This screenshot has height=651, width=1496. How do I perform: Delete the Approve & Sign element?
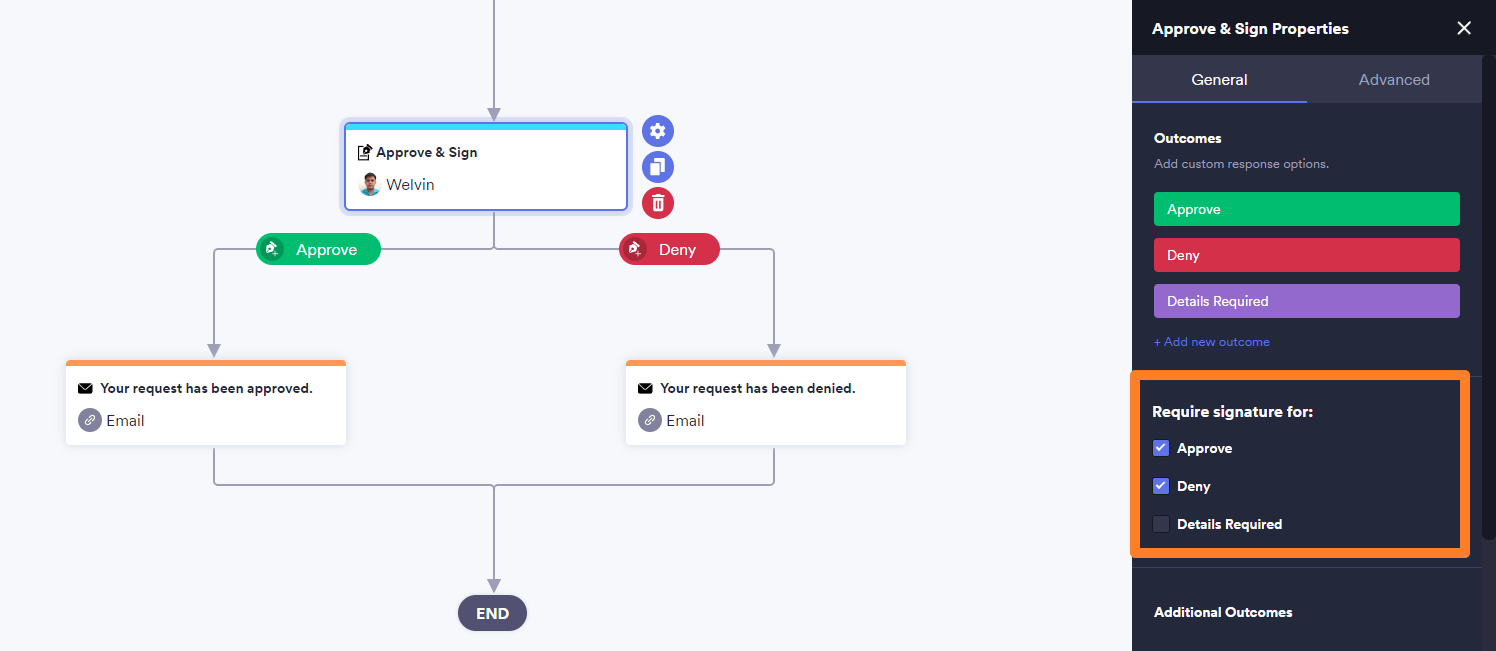tap(657, 203)
